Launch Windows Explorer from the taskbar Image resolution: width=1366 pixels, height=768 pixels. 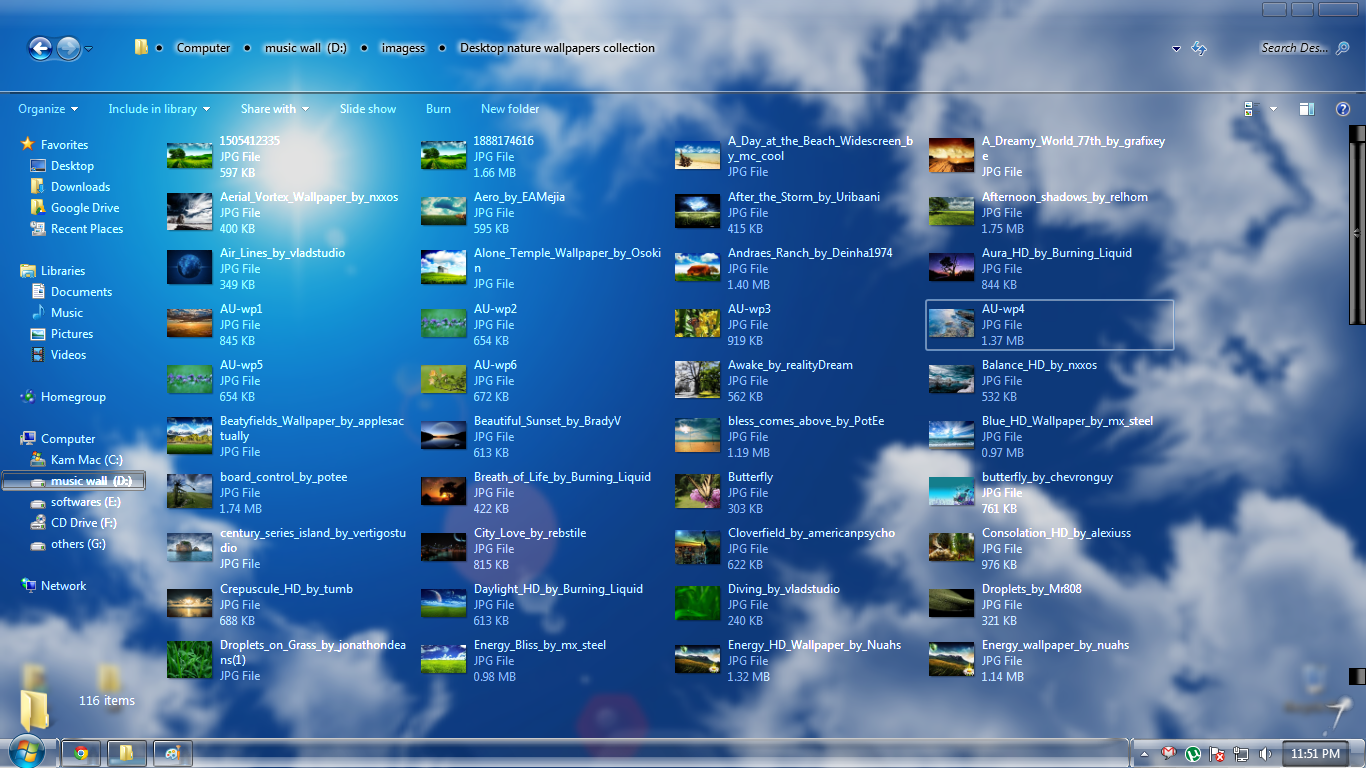pos(126,753)
